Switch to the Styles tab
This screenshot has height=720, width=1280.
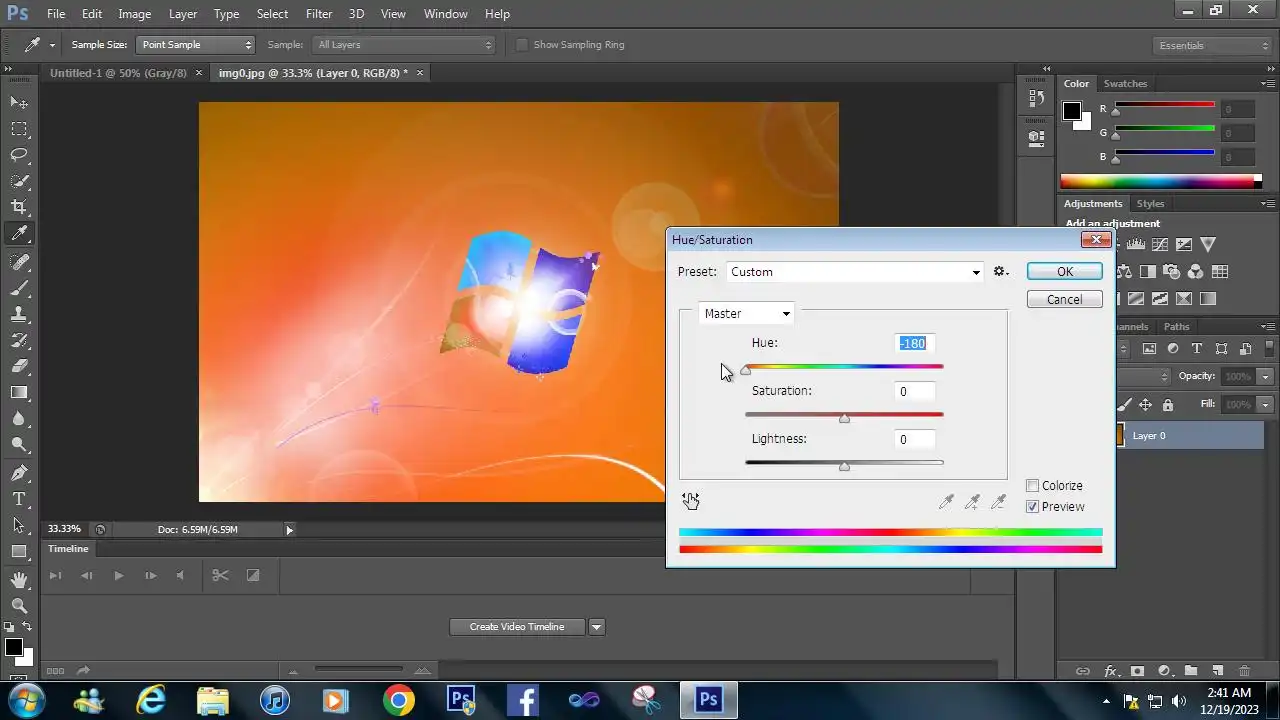pyautogui.click(x=1150, y=204)
